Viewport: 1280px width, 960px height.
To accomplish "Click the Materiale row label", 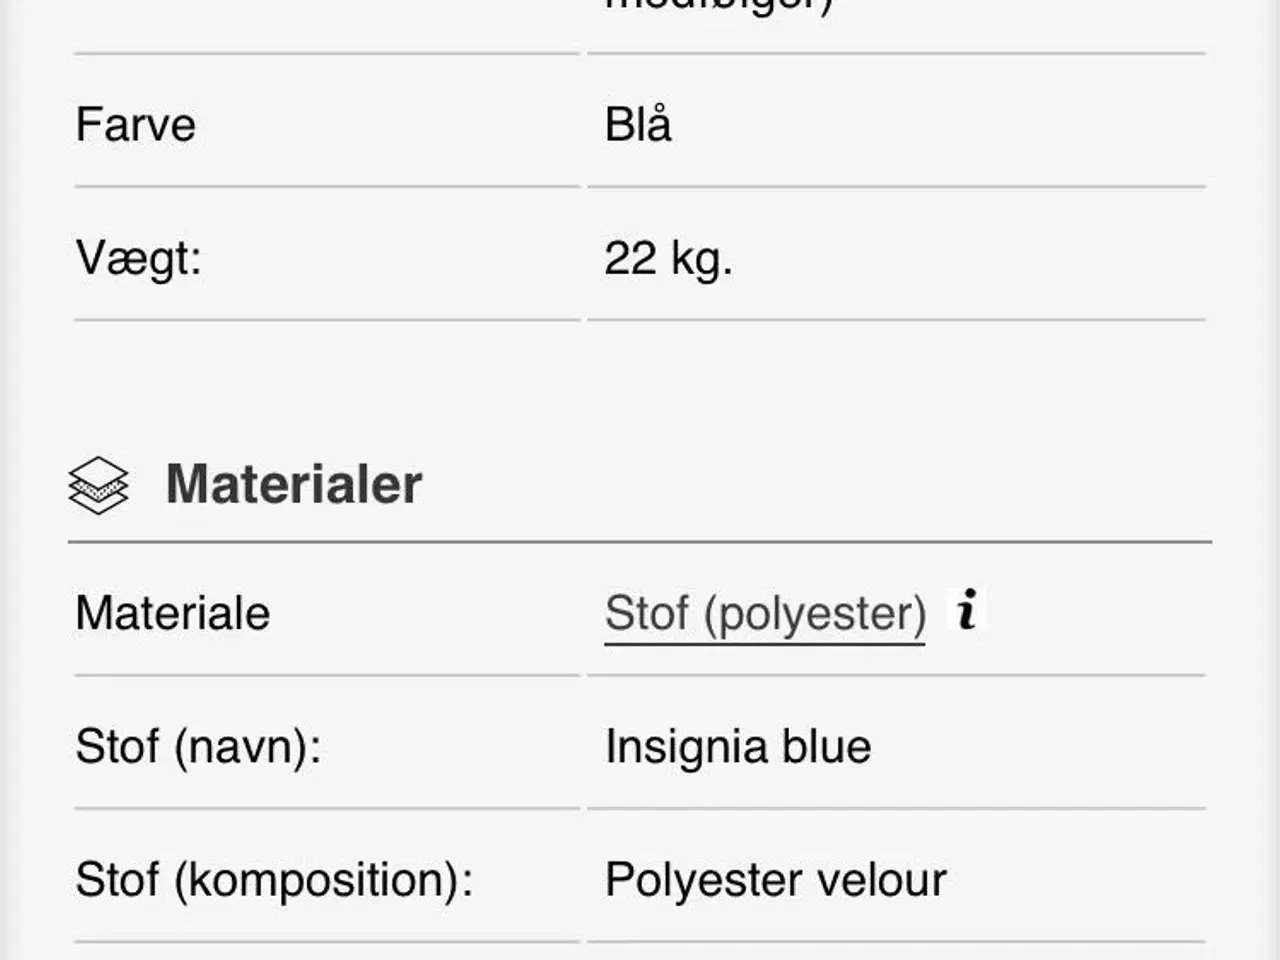I will [x=173, y=613].
